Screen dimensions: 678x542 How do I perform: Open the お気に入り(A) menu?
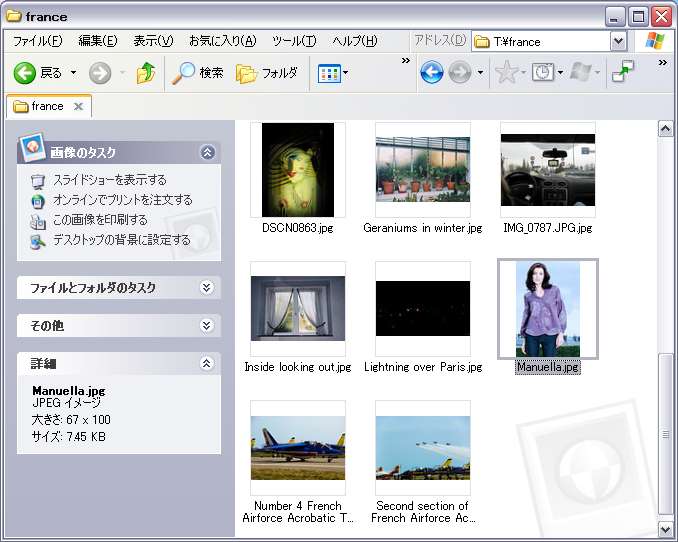pyautogui.click(x=223, y=41)
